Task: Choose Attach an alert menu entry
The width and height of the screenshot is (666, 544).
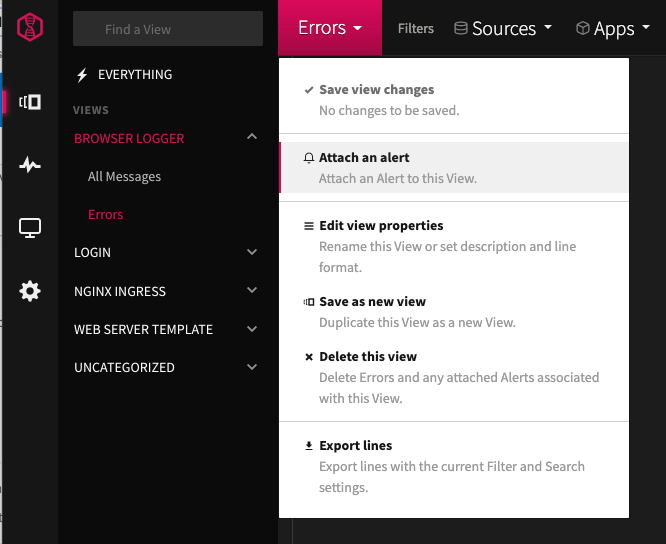Action: (454, 167)
